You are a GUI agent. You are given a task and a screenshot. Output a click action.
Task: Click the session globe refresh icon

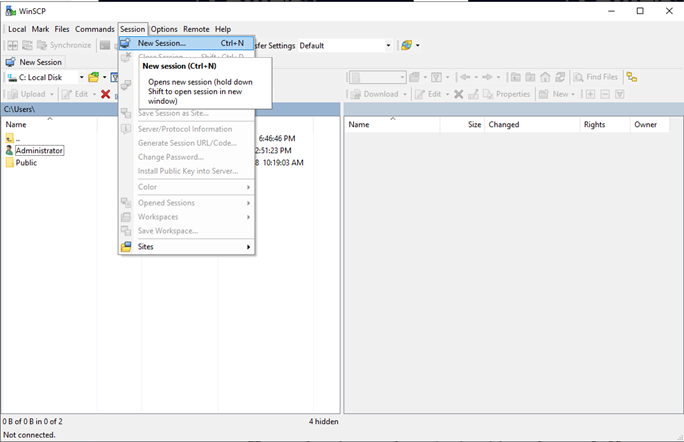407,45
